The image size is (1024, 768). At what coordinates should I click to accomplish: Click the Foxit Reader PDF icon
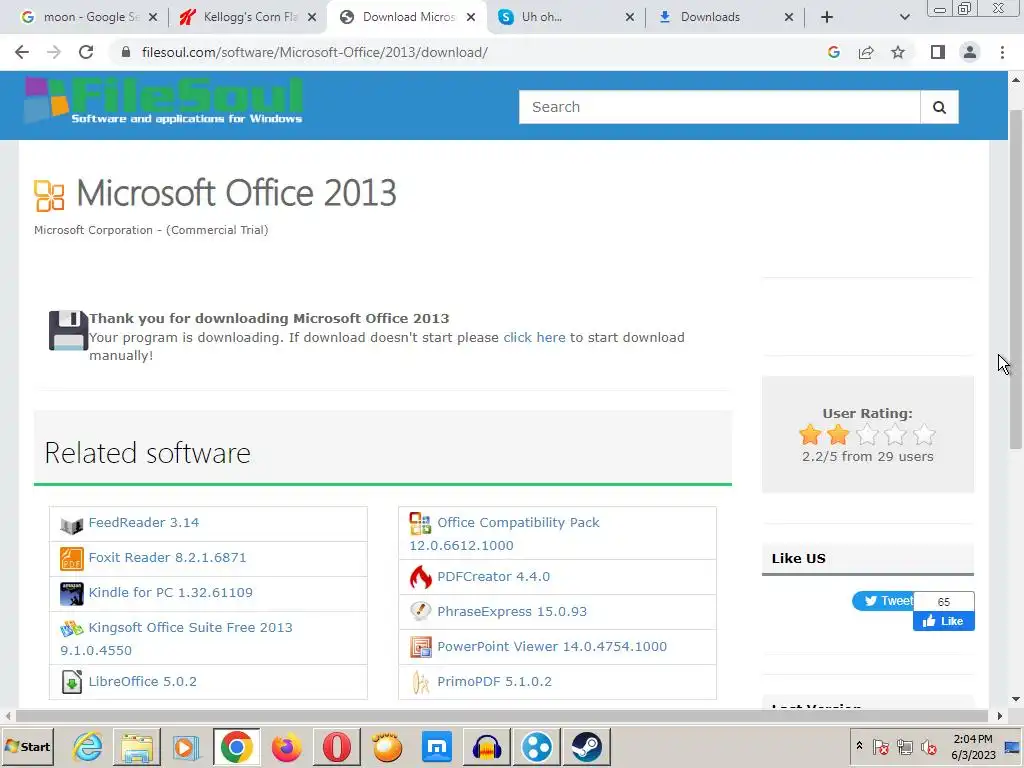71,559
